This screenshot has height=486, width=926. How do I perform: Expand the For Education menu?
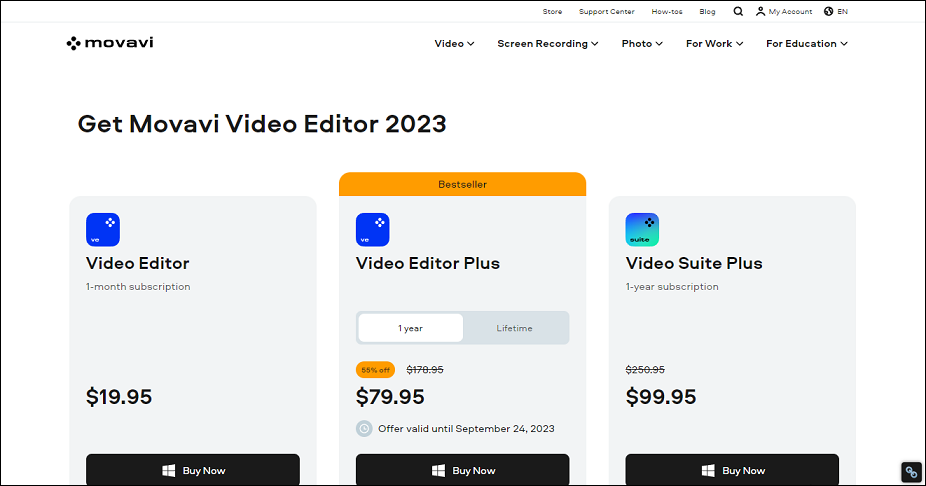click(807, 44)
